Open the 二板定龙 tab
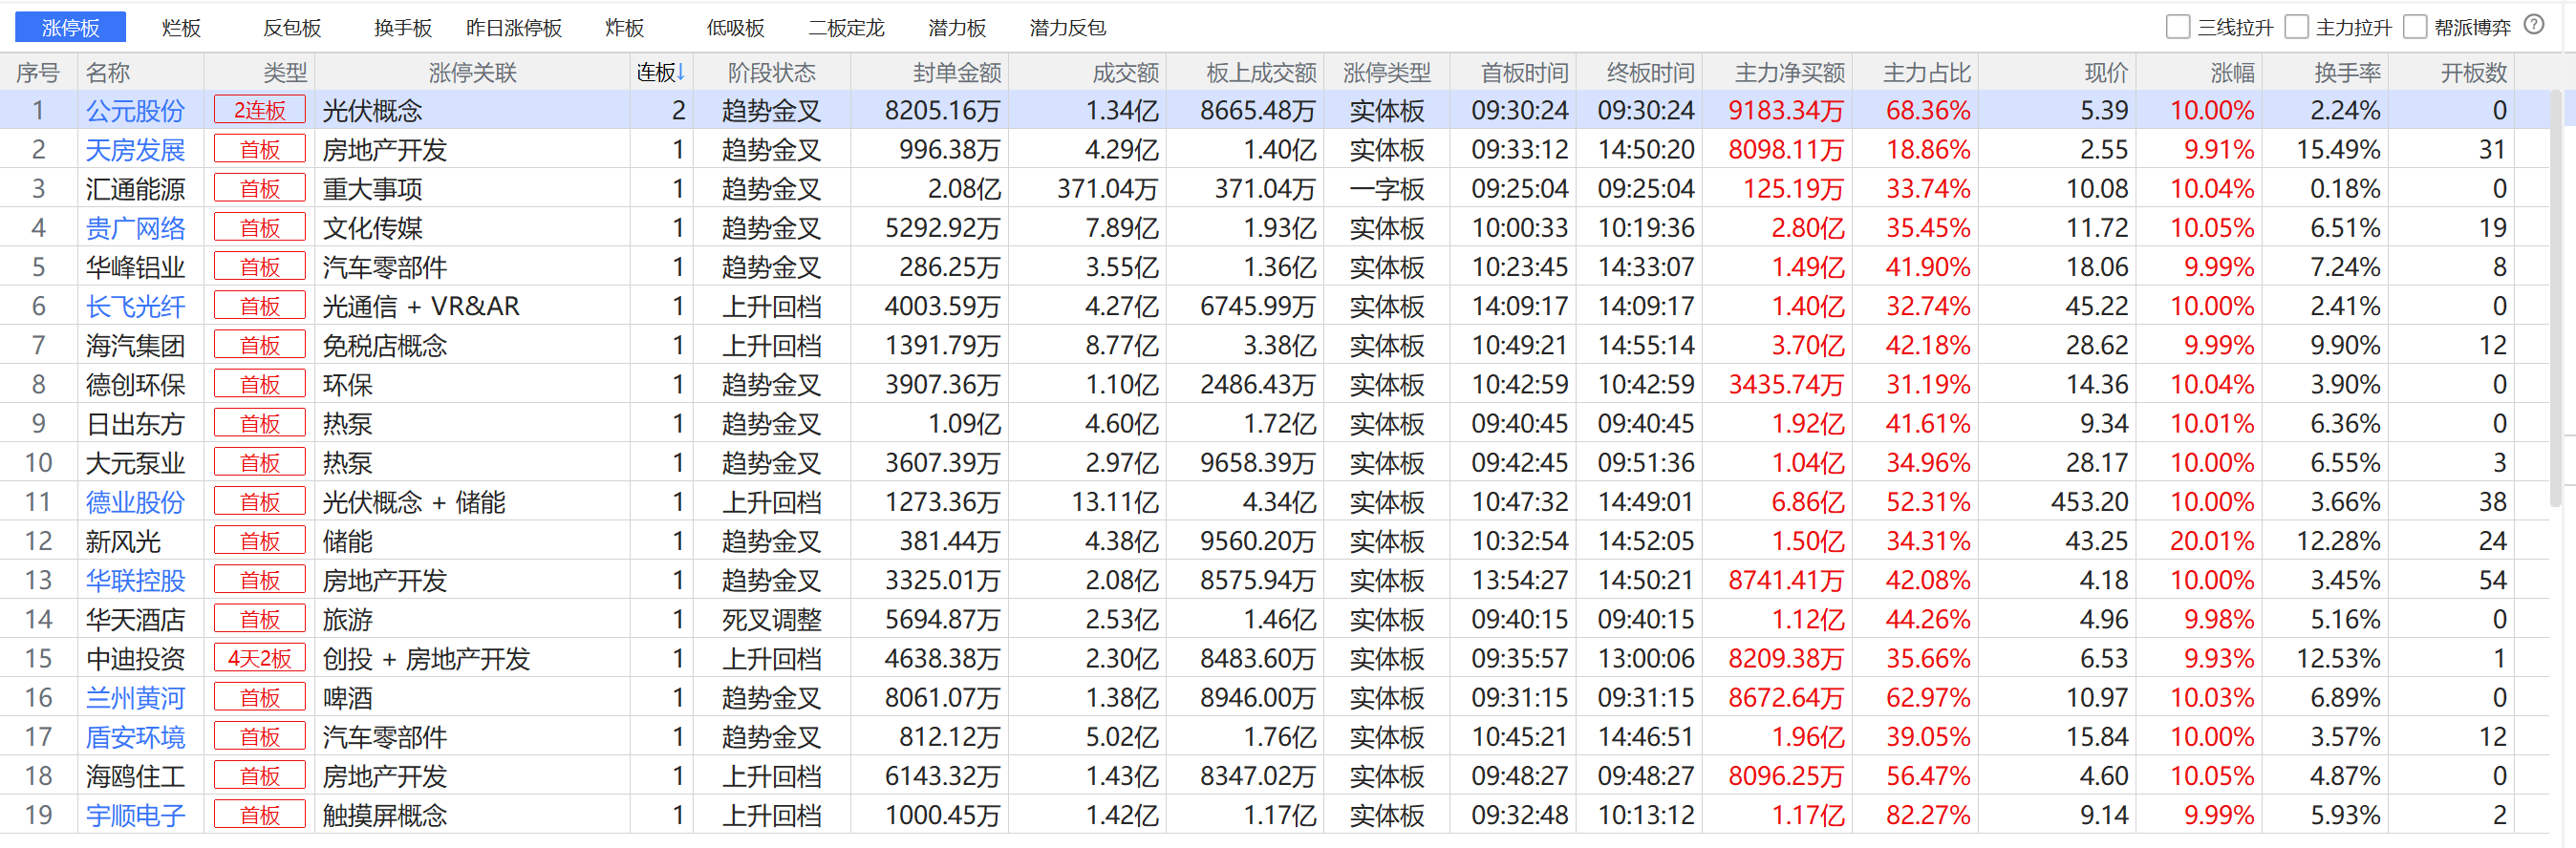The image size is (2576, 848). pyautogui.click(x=846, y=27)
